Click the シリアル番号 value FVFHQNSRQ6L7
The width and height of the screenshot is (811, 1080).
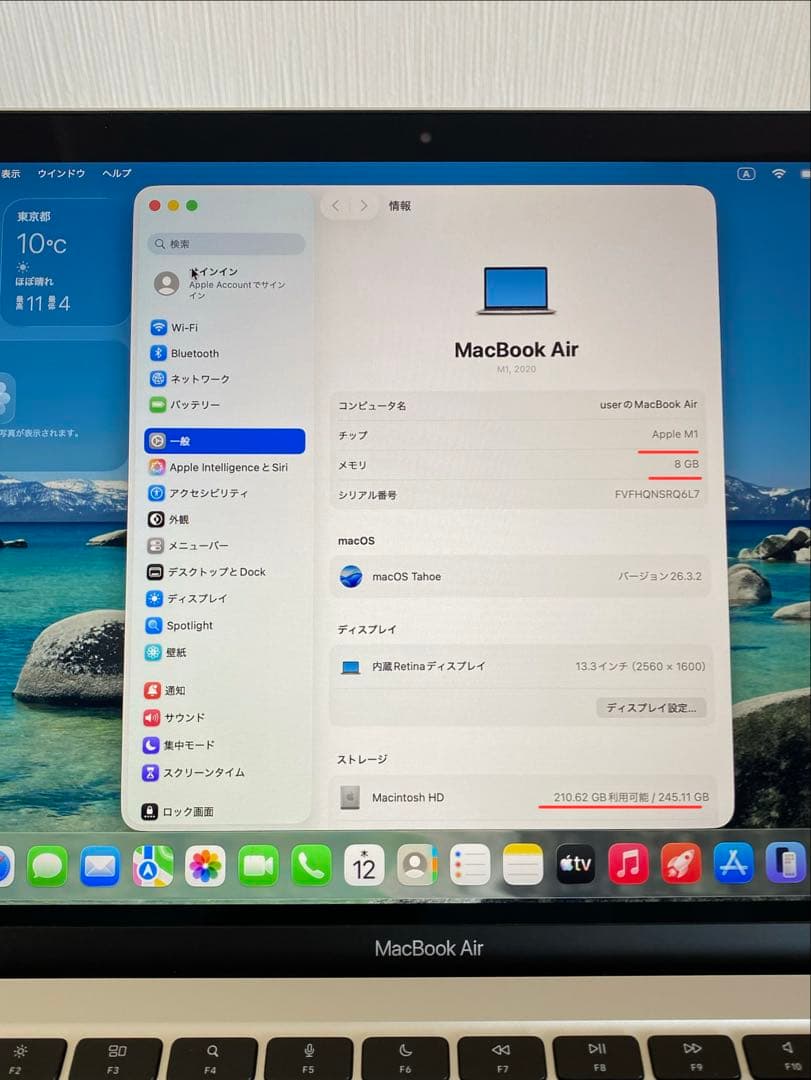[657, 494]
